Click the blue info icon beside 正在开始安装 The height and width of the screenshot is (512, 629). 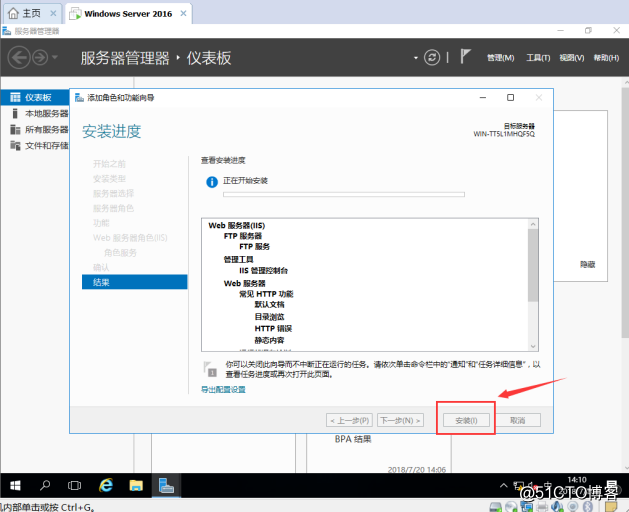click(212, 182)
